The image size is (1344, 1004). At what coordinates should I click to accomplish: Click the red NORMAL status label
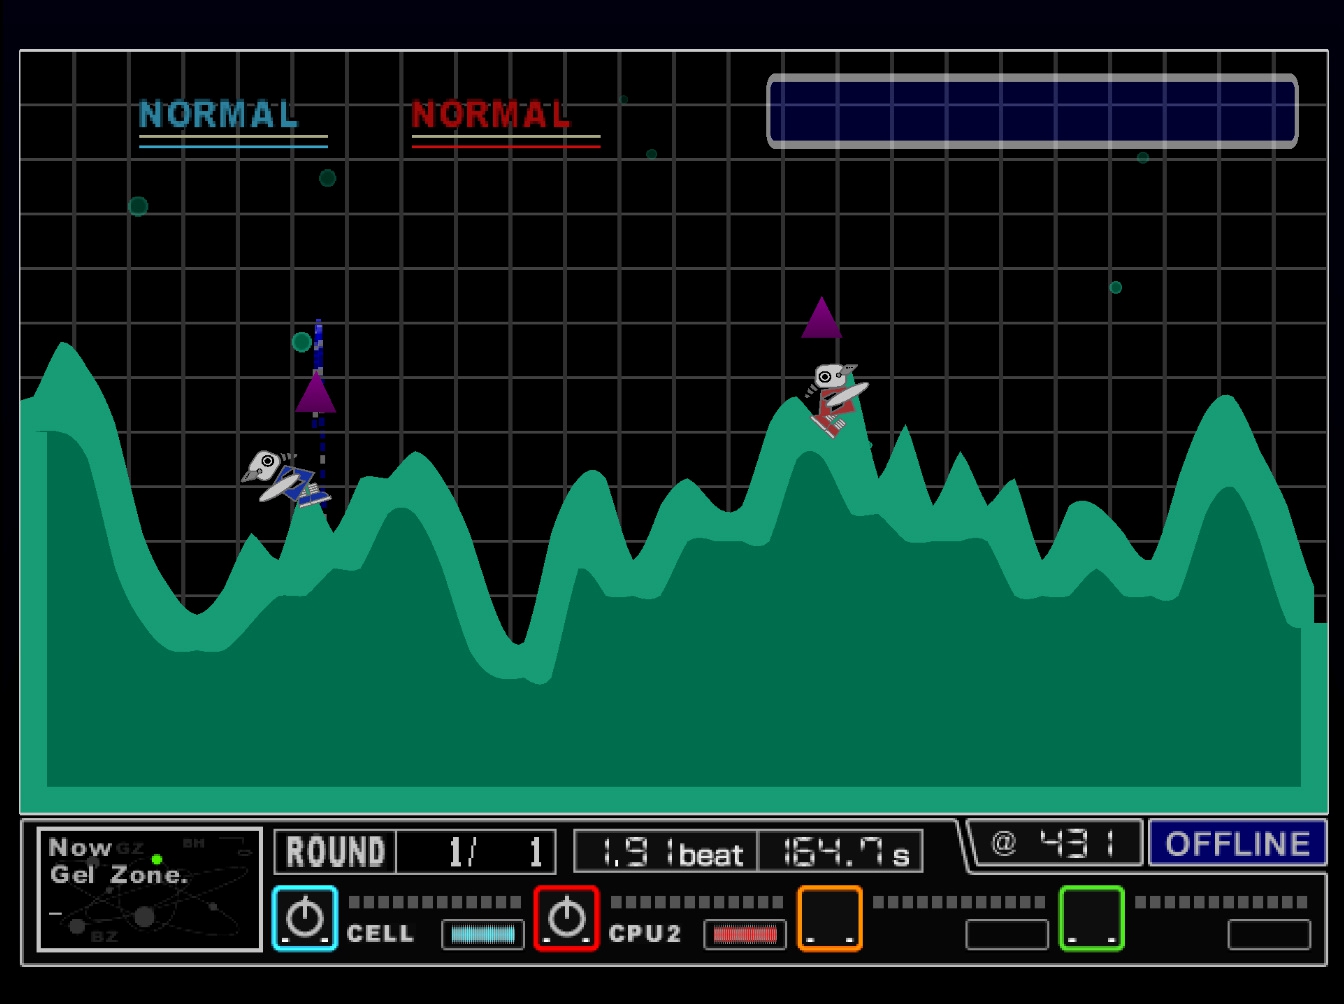click(x=491, y=115)
